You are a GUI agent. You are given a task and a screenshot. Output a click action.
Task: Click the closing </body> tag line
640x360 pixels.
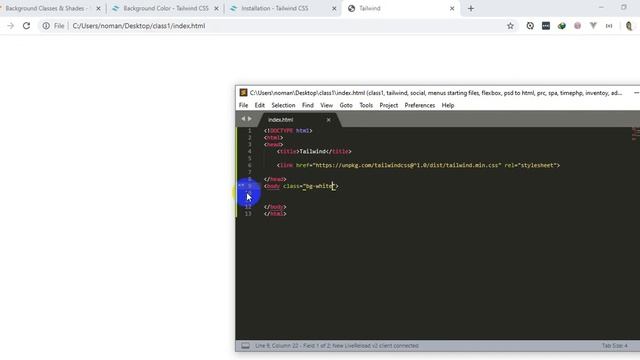coord(275,207)
